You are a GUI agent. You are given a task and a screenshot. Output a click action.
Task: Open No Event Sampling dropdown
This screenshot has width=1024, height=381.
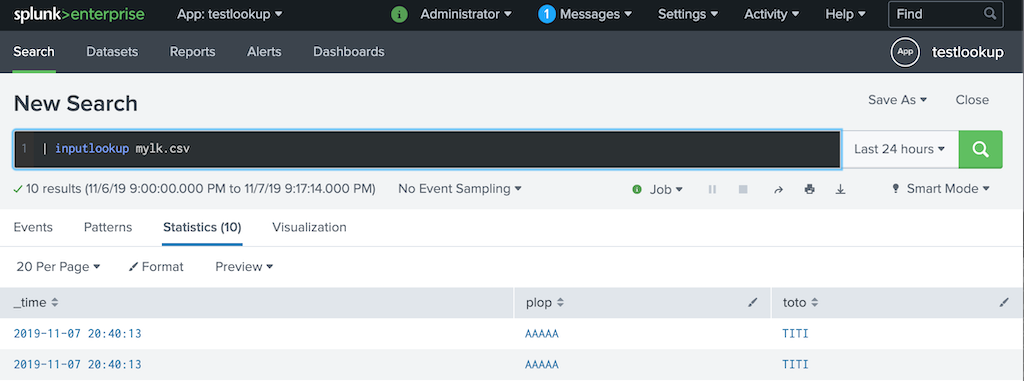click(x=460, y=189)
